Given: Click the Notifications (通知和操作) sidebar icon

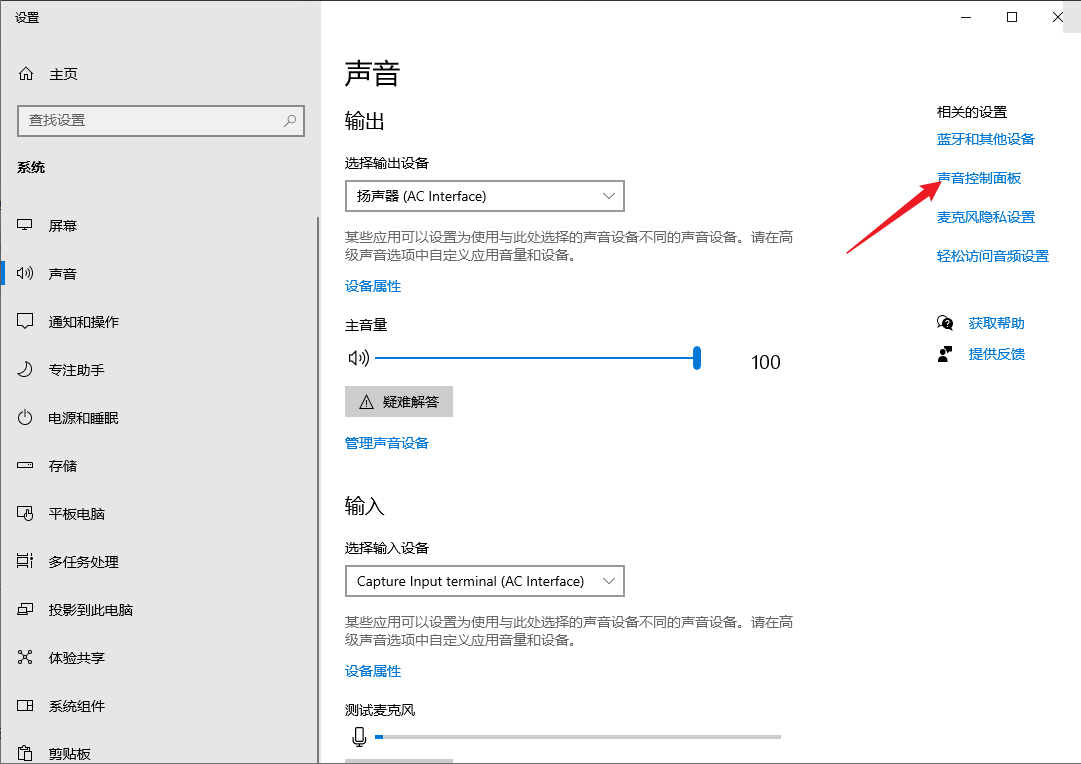Looking at the screenshot, I should (26, 322).
